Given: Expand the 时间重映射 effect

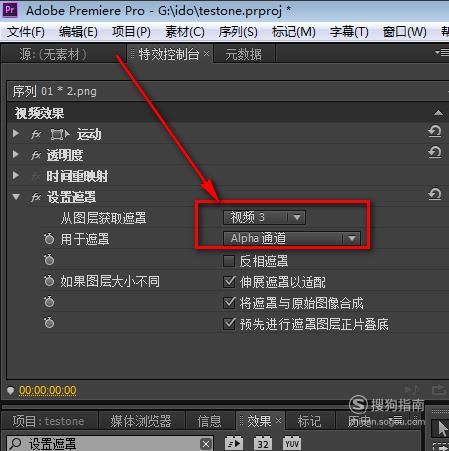Looking at the screenshot, I should (15, 175).
